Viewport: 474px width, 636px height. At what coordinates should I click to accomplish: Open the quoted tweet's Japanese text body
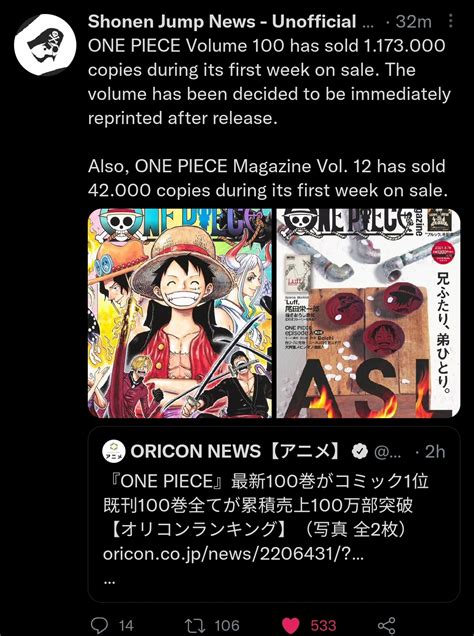(x=266, y=505)
